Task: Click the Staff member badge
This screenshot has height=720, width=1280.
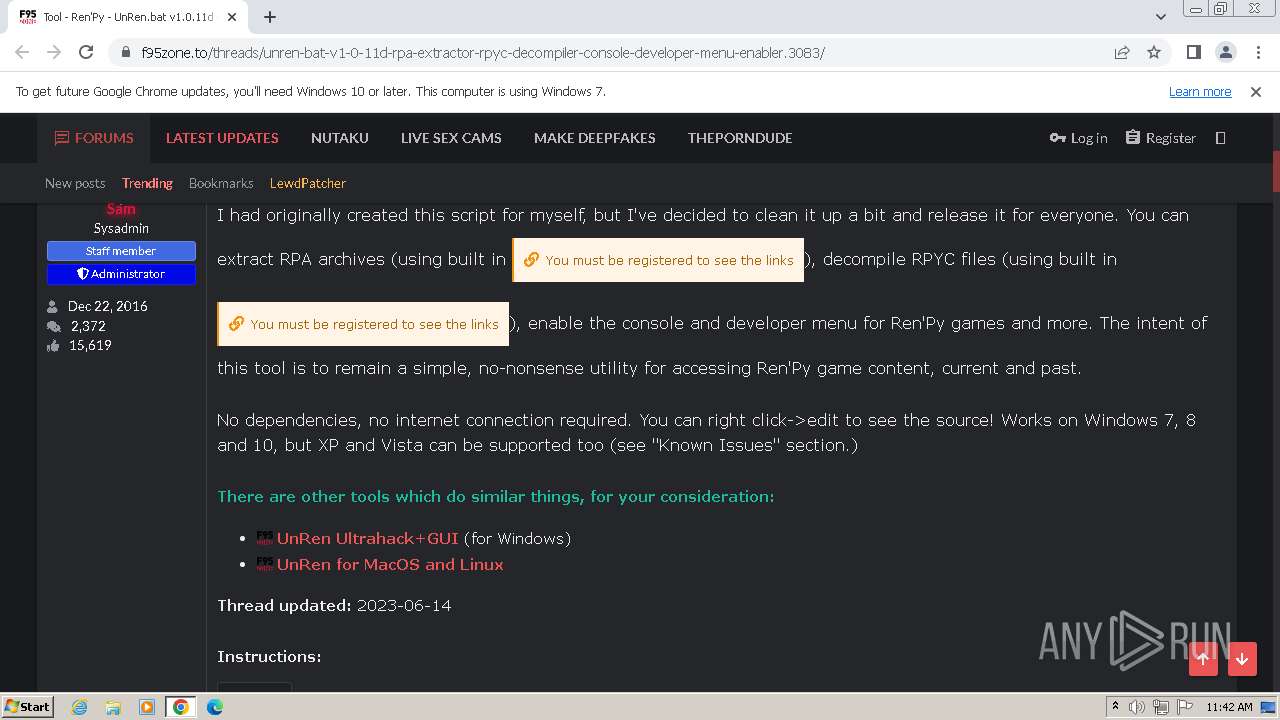Action: (x=121, y=251)
